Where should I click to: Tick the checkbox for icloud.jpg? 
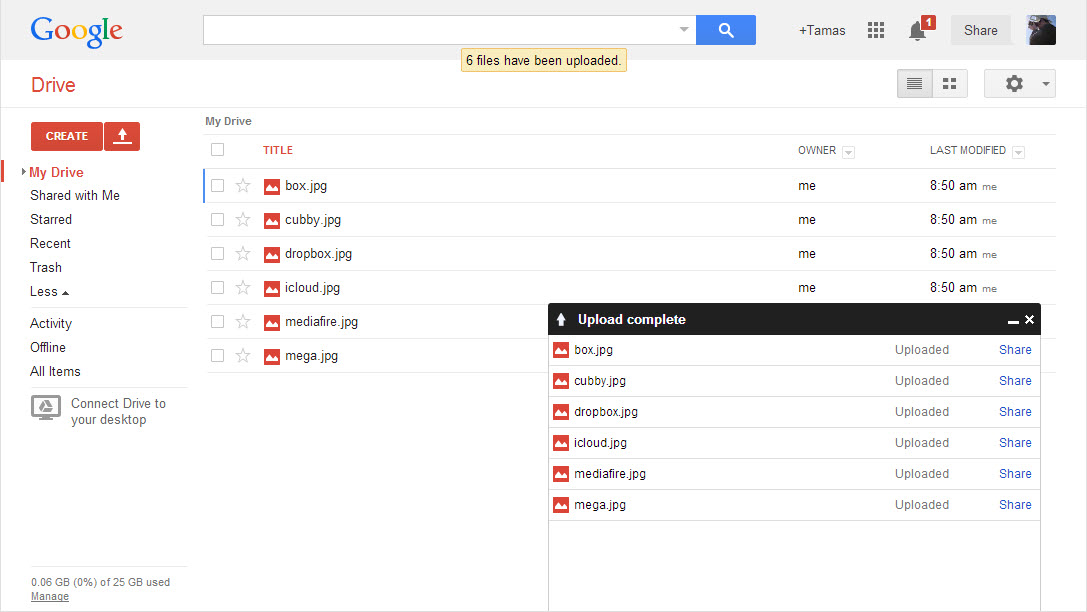(x=218, y=288)
